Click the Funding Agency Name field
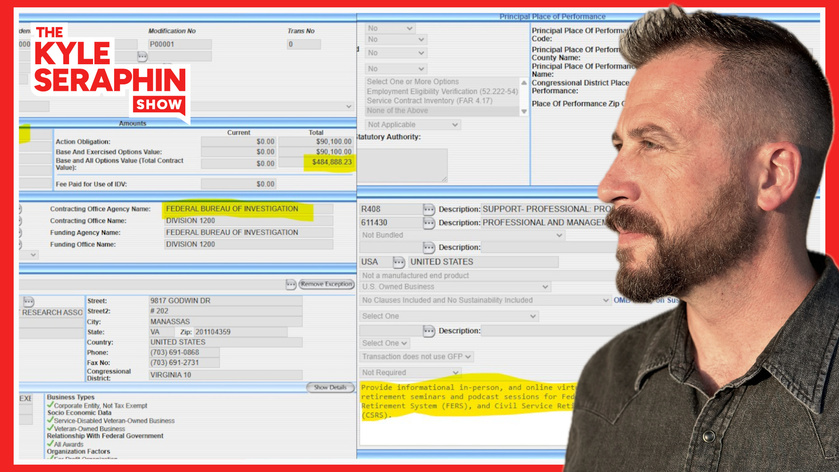Viewport: 839px width, 472px height. [248, 232]
